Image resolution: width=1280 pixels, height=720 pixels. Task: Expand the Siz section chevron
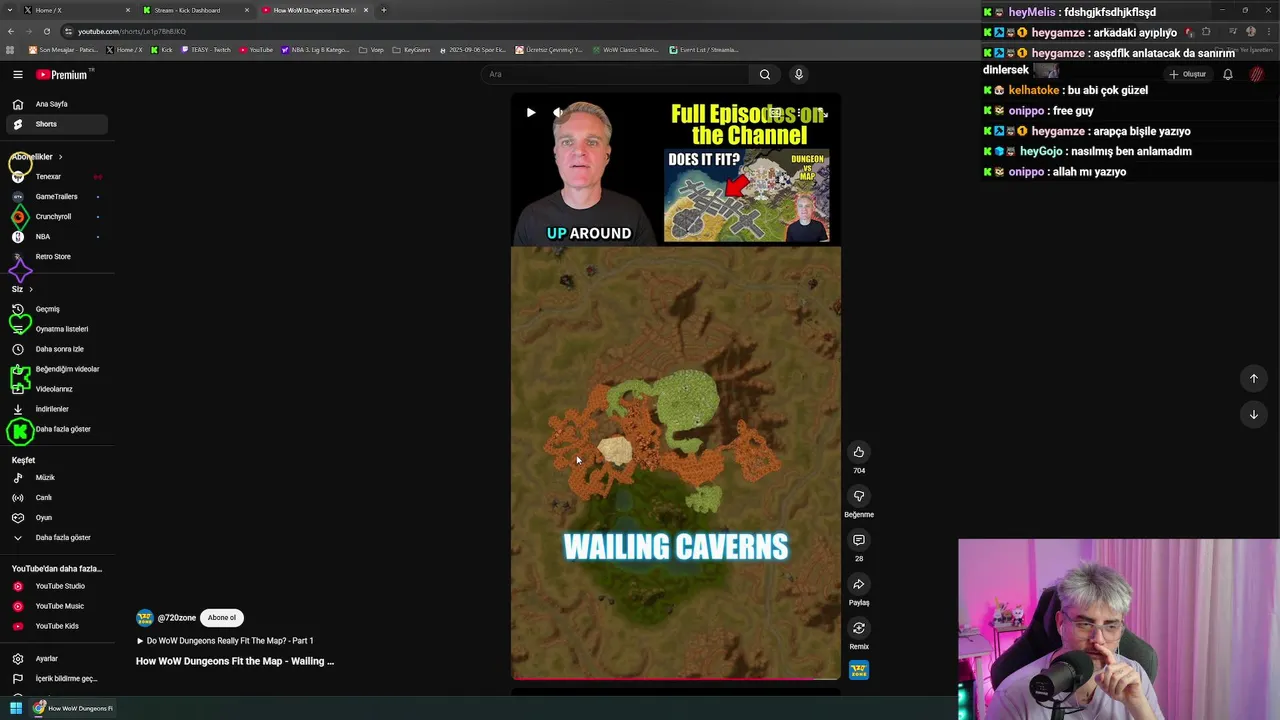[x=31, y=289]
